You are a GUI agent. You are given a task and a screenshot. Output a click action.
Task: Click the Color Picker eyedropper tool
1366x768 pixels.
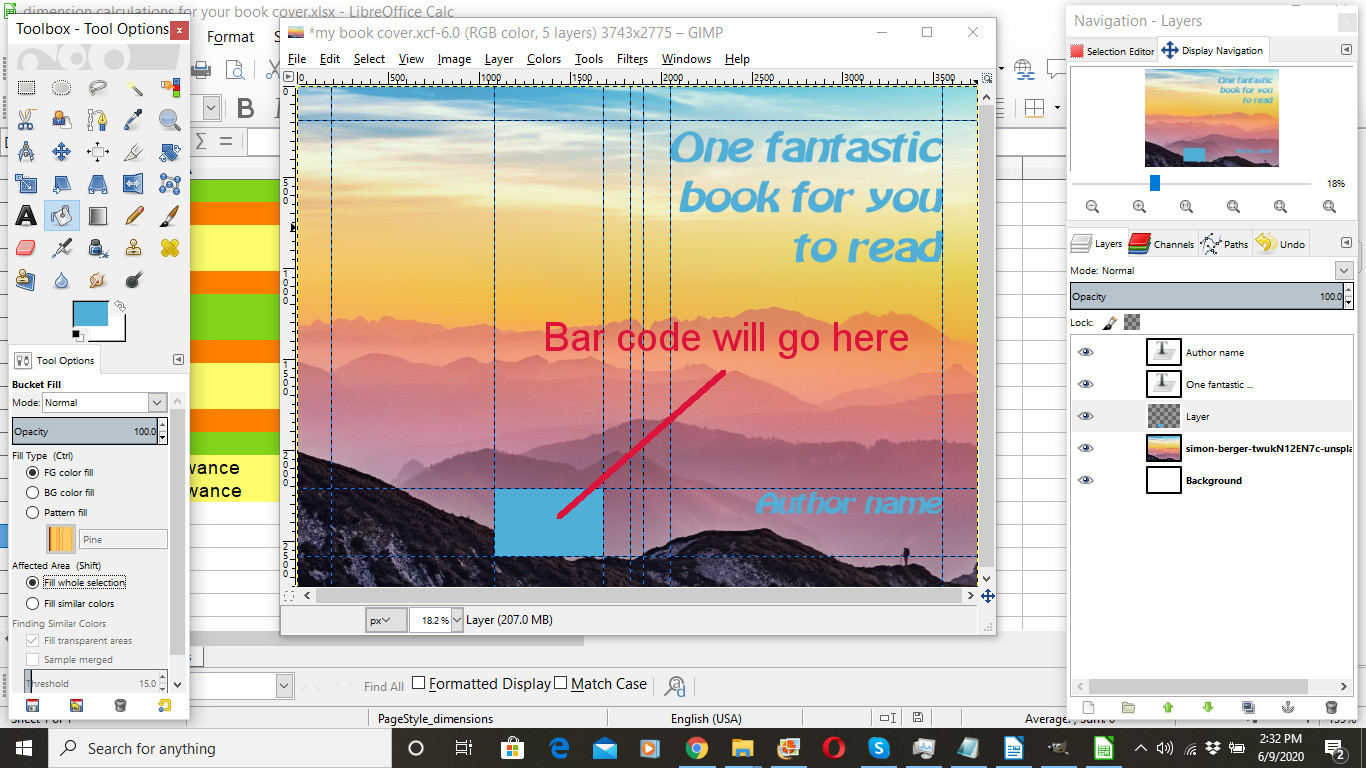[x=134, y=120]
